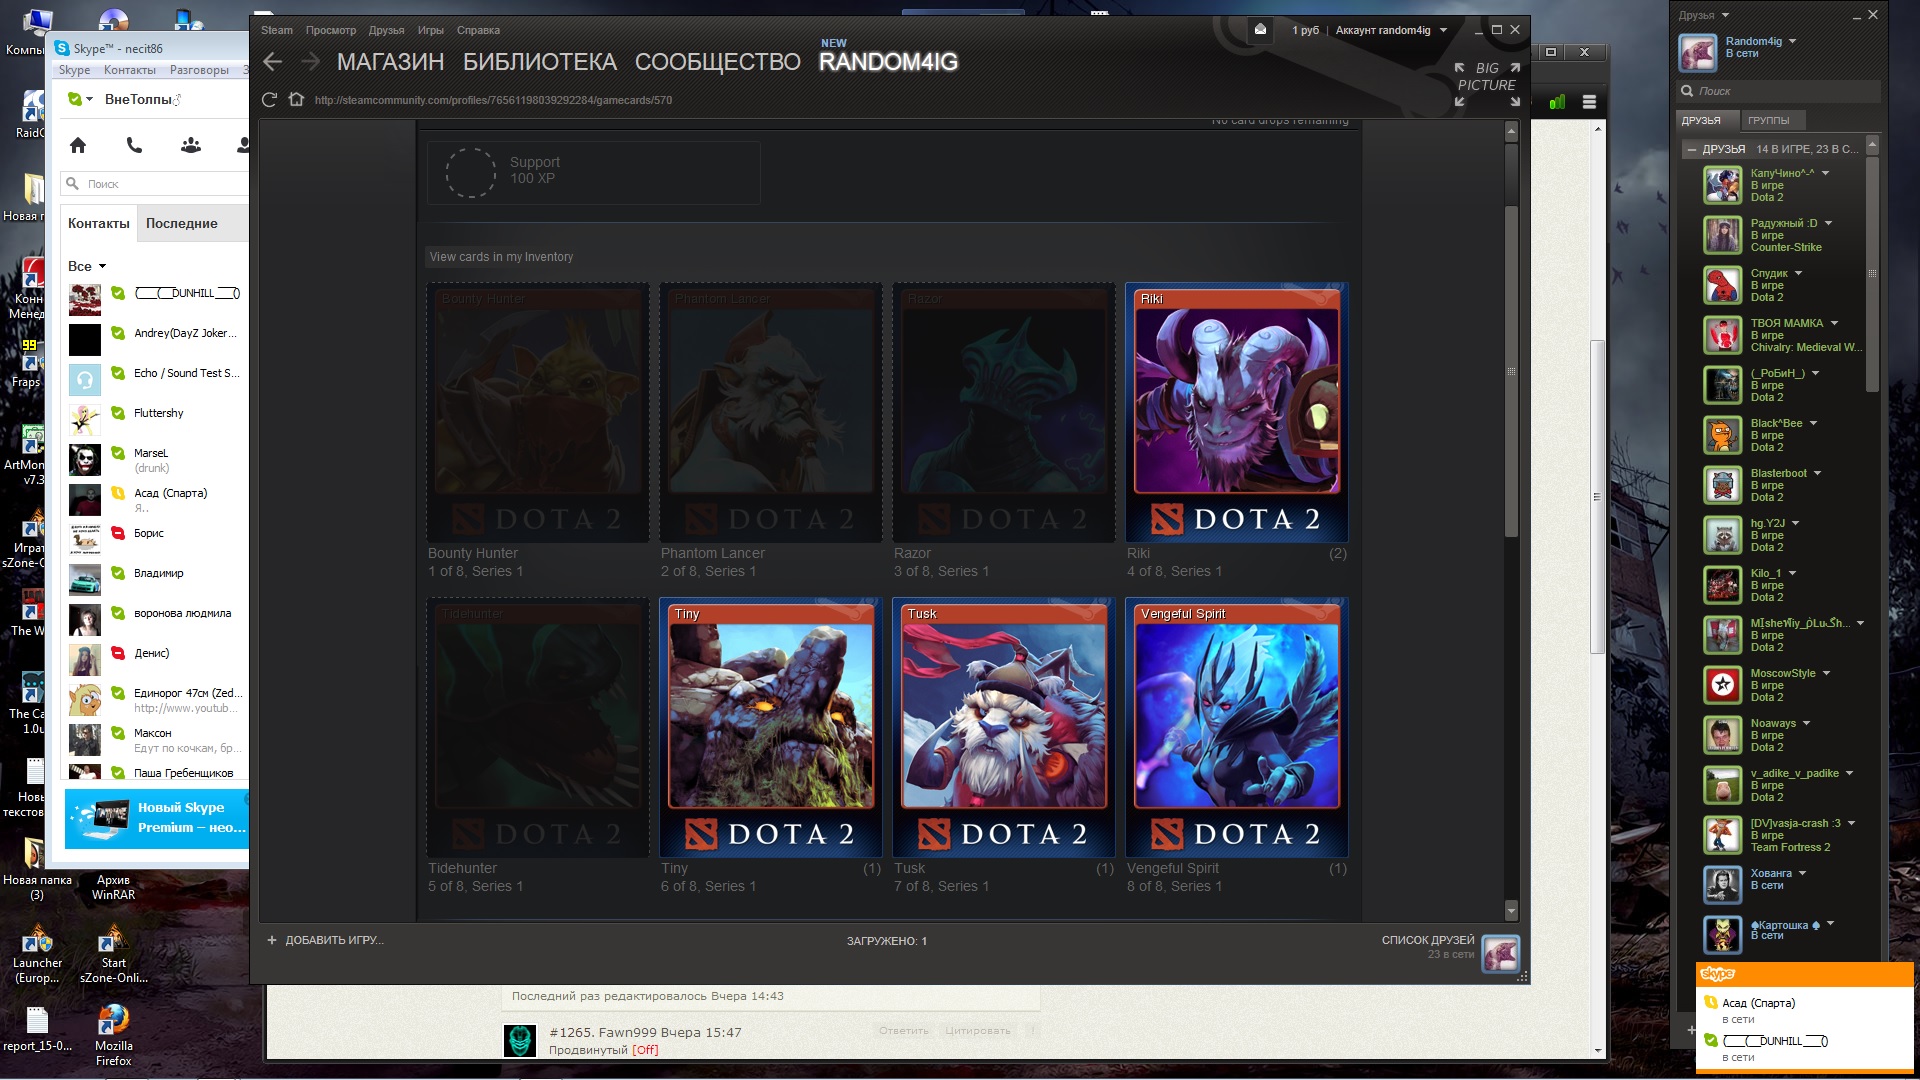1920x1080 pixels.
Task: Open СПИСОК ДРУЗЕЙ at bottom of Steam
Action: 1427,940
